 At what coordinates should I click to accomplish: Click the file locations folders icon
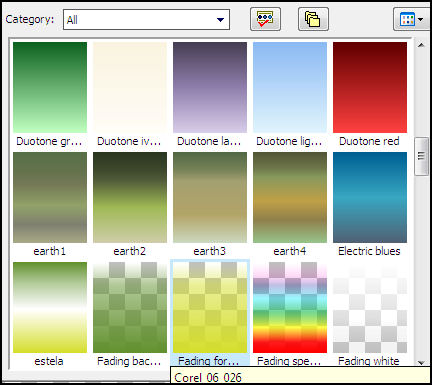pyautogui.click(x=313, y=19)
